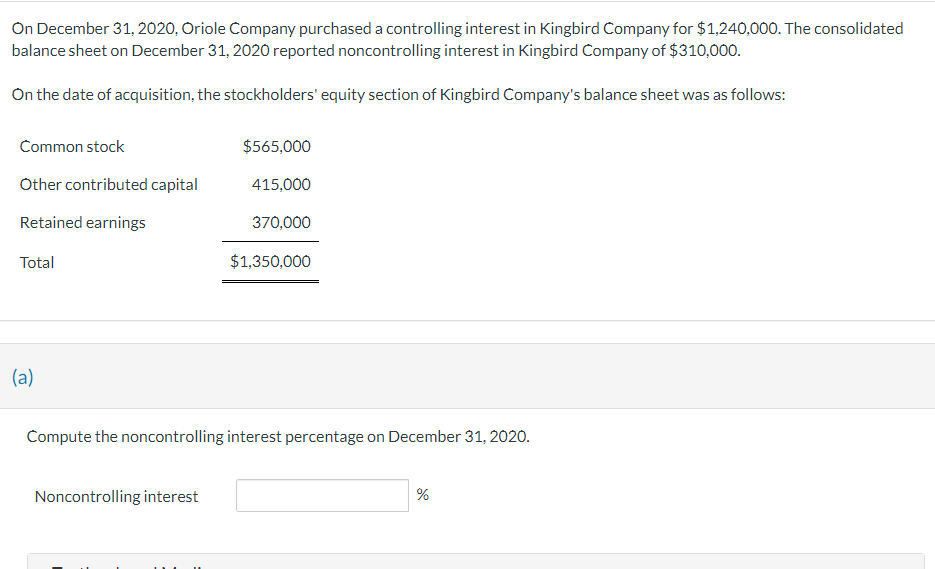The height and width of the screenshot is (569, 935).
Task: Expand the (a) section header
Action: tap(23, 377)
